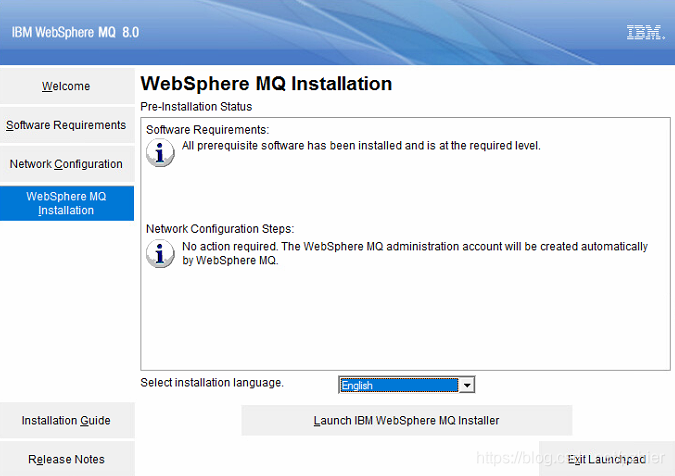Click the 'WebSphere MQ Installation' heading
Screen dimensions: 675x476
266,83
